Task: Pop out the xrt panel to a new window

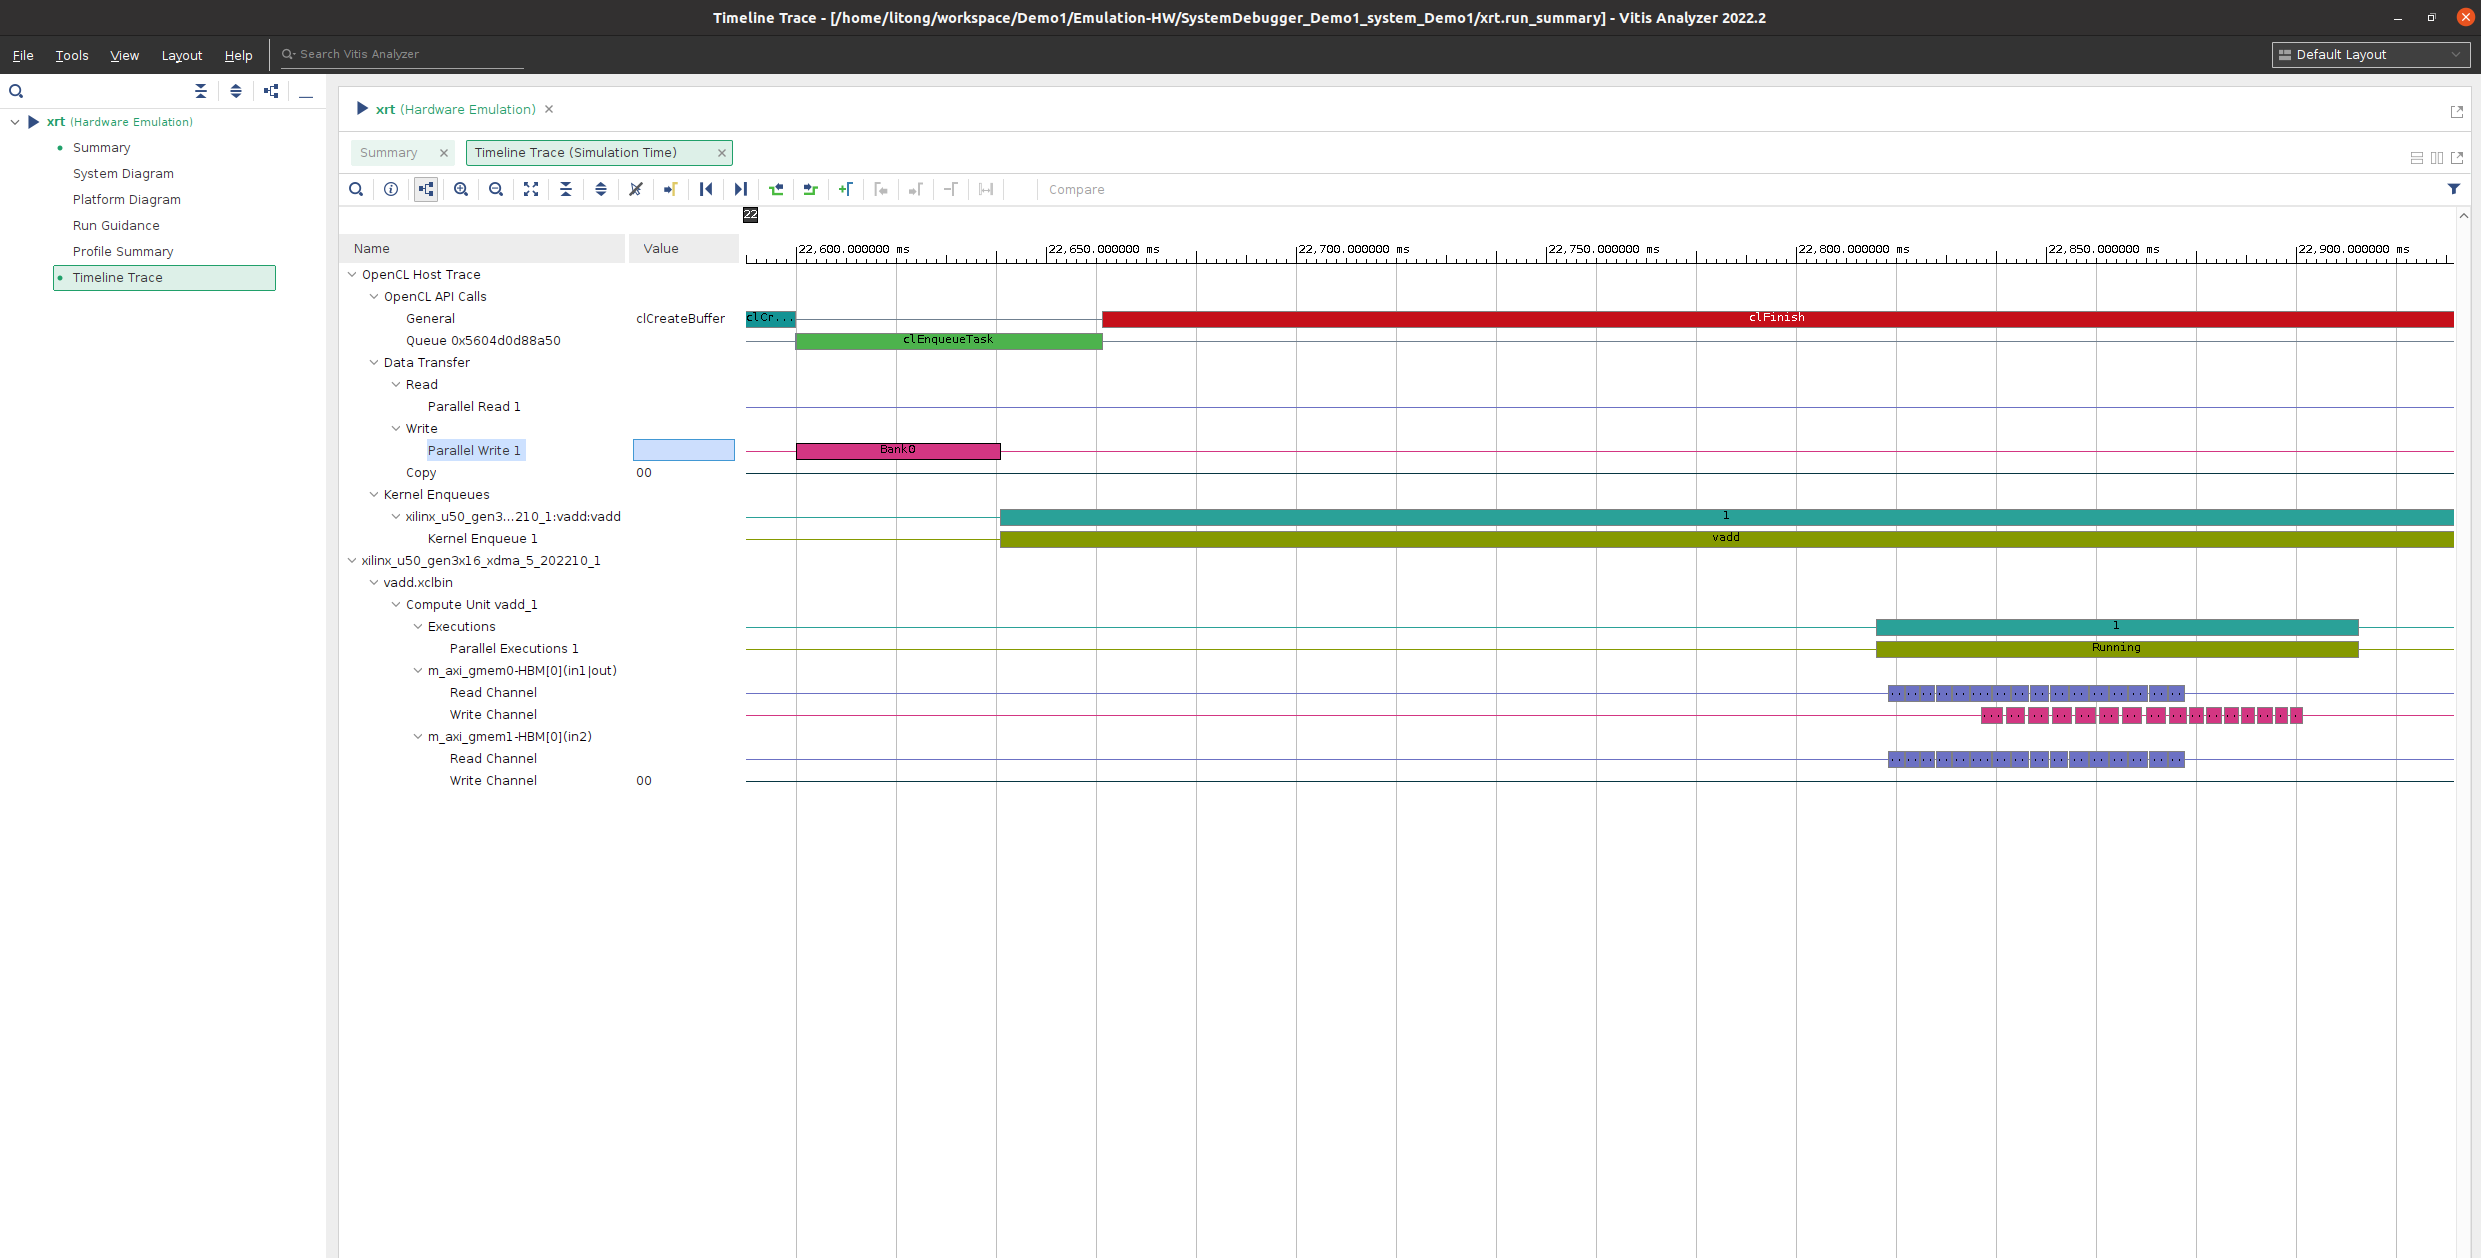Action: 2457,112
